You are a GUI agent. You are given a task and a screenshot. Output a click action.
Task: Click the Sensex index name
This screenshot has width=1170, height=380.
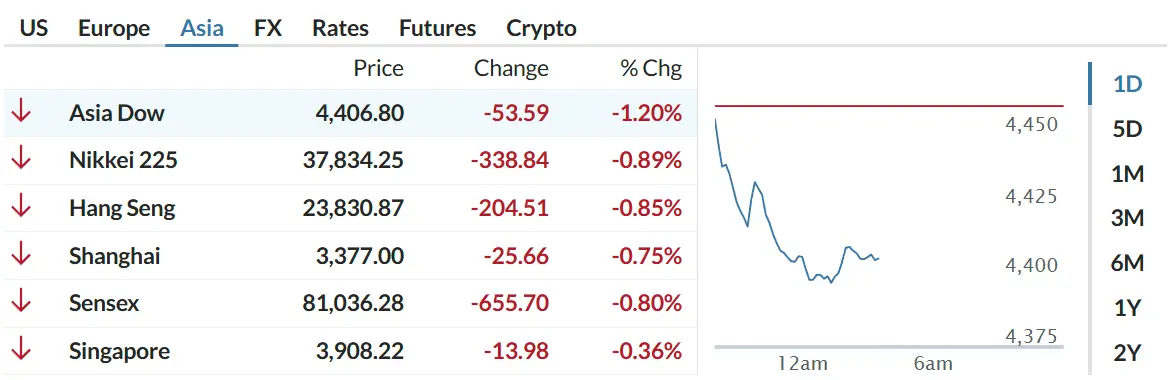(x=104, y=303)
